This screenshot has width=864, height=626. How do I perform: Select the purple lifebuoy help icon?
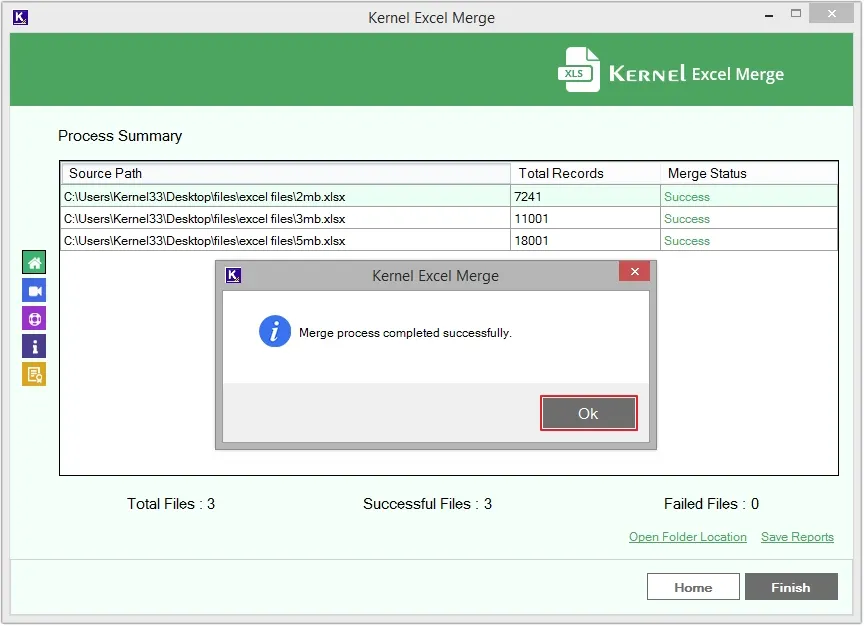34,319
